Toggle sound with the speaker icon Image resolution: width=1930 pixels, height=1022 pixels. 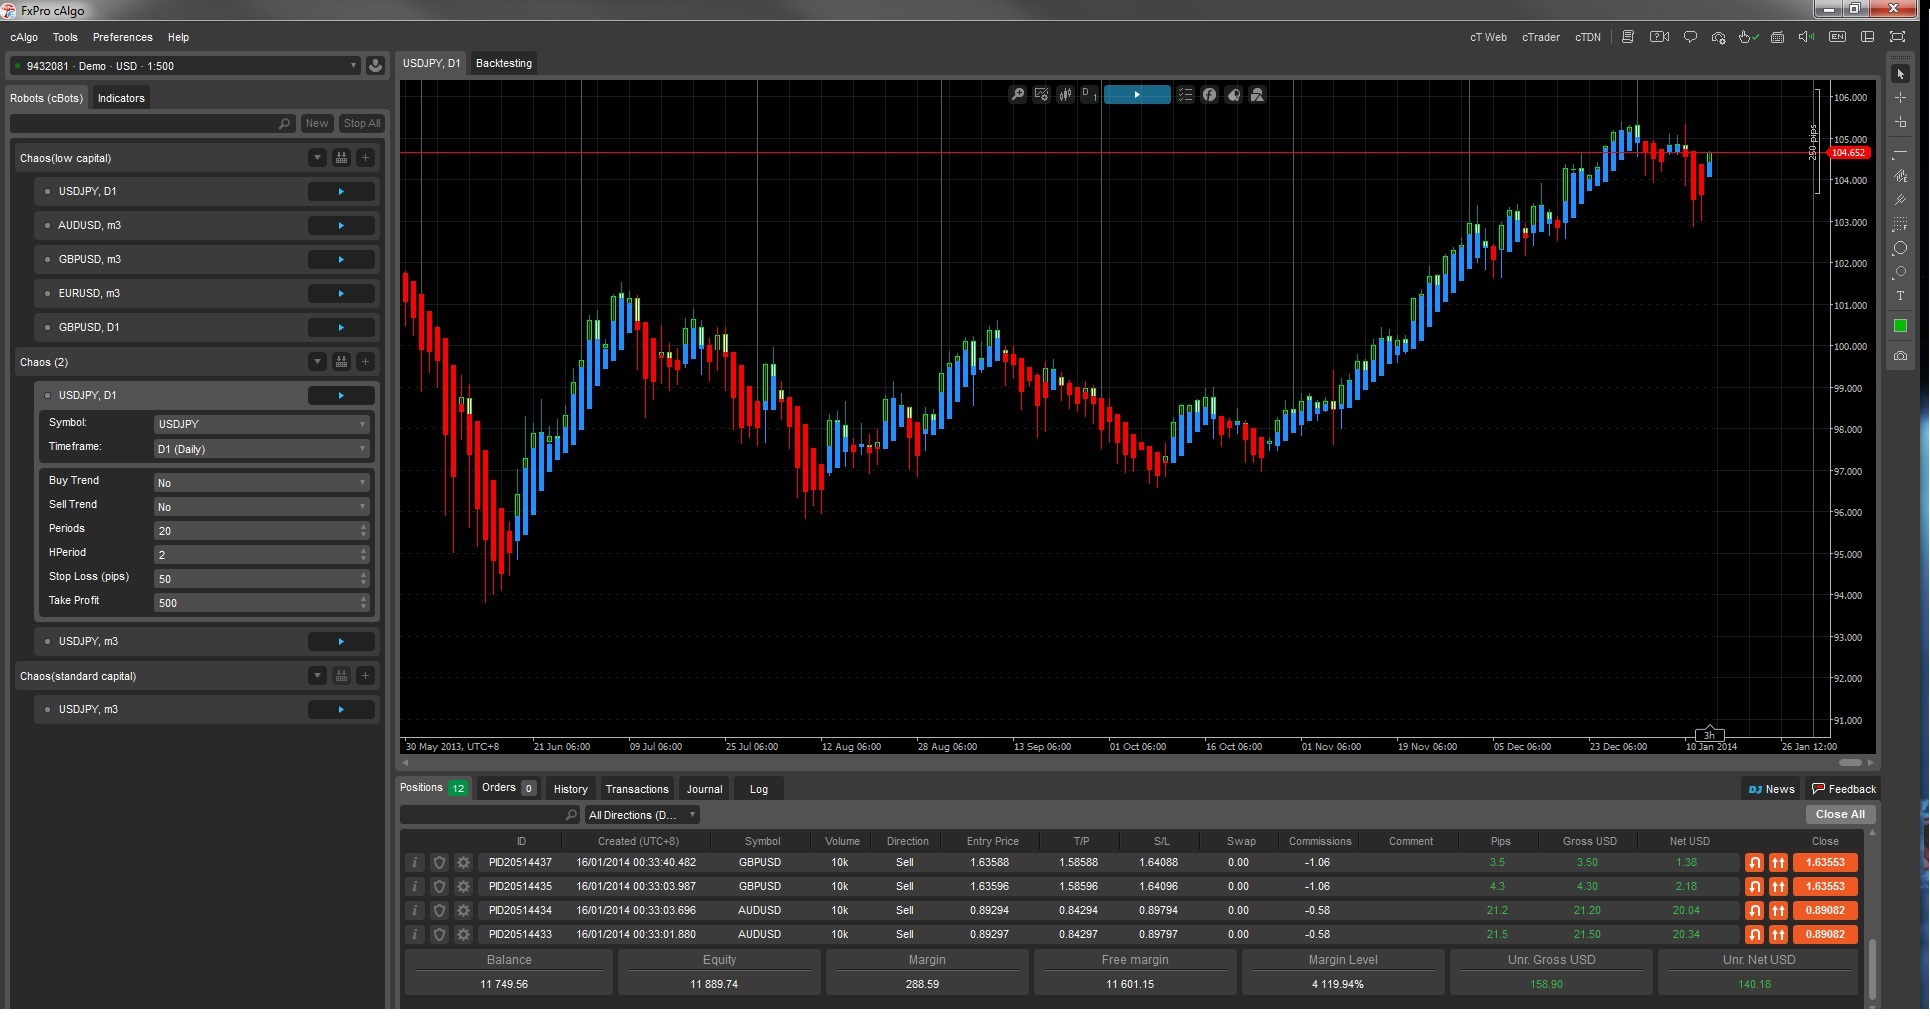(1806, 37)
